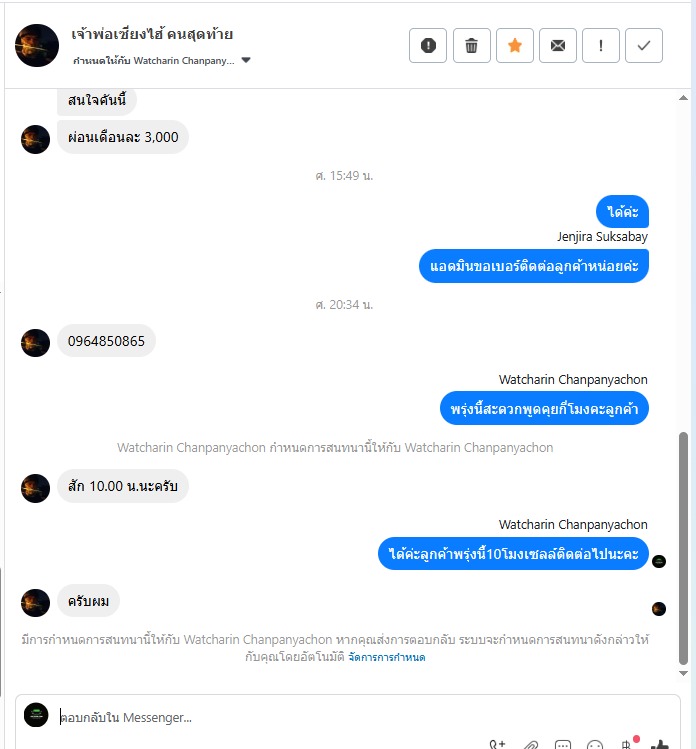Toggle the exclamation mark priority button
This screenshot has width=696, height=749.
click(600, 45)
